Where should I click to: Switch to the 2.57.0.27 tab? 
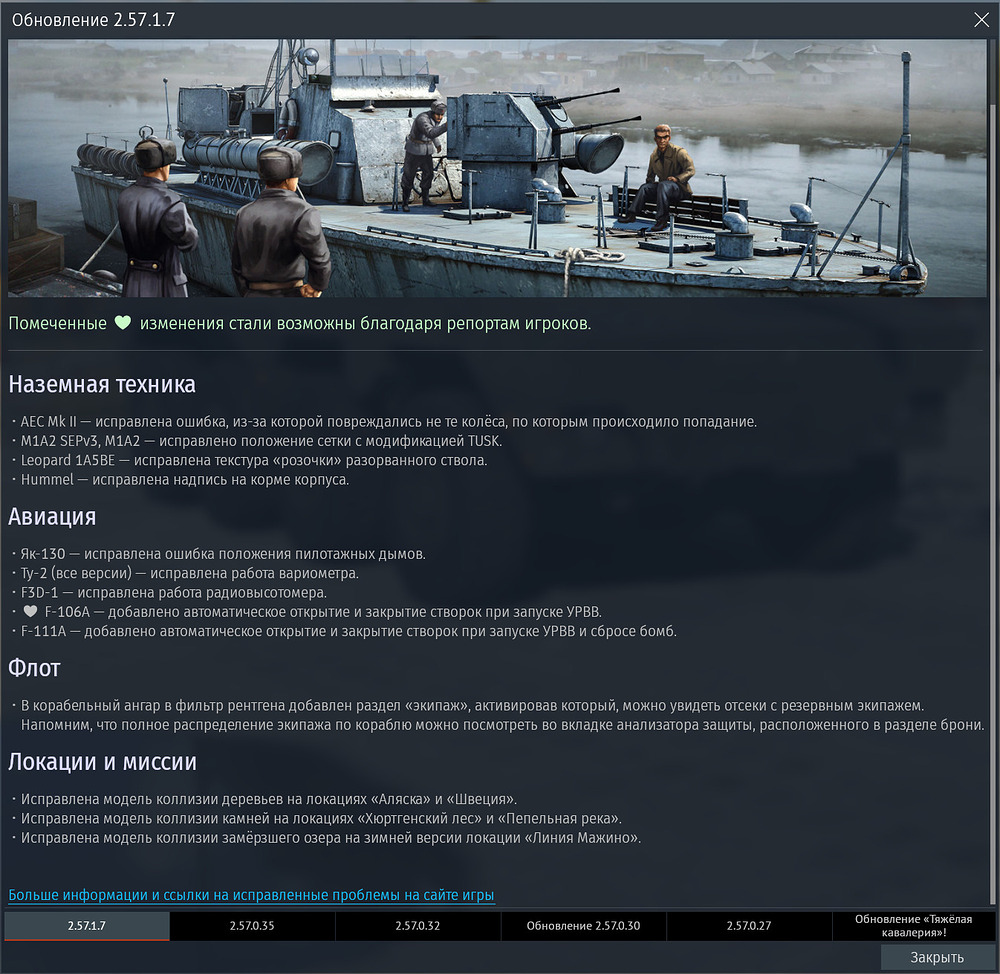[x=749, y=926]
